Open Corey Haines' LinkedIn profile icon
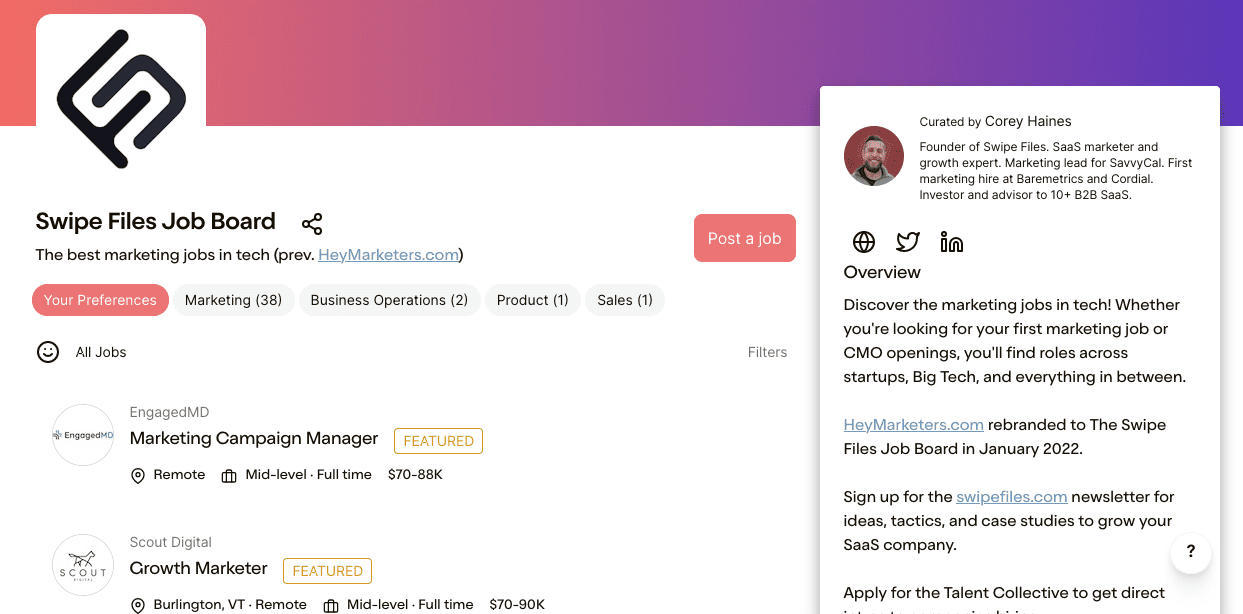Viewport: 1243px width, 614px height. click(952, 242)
